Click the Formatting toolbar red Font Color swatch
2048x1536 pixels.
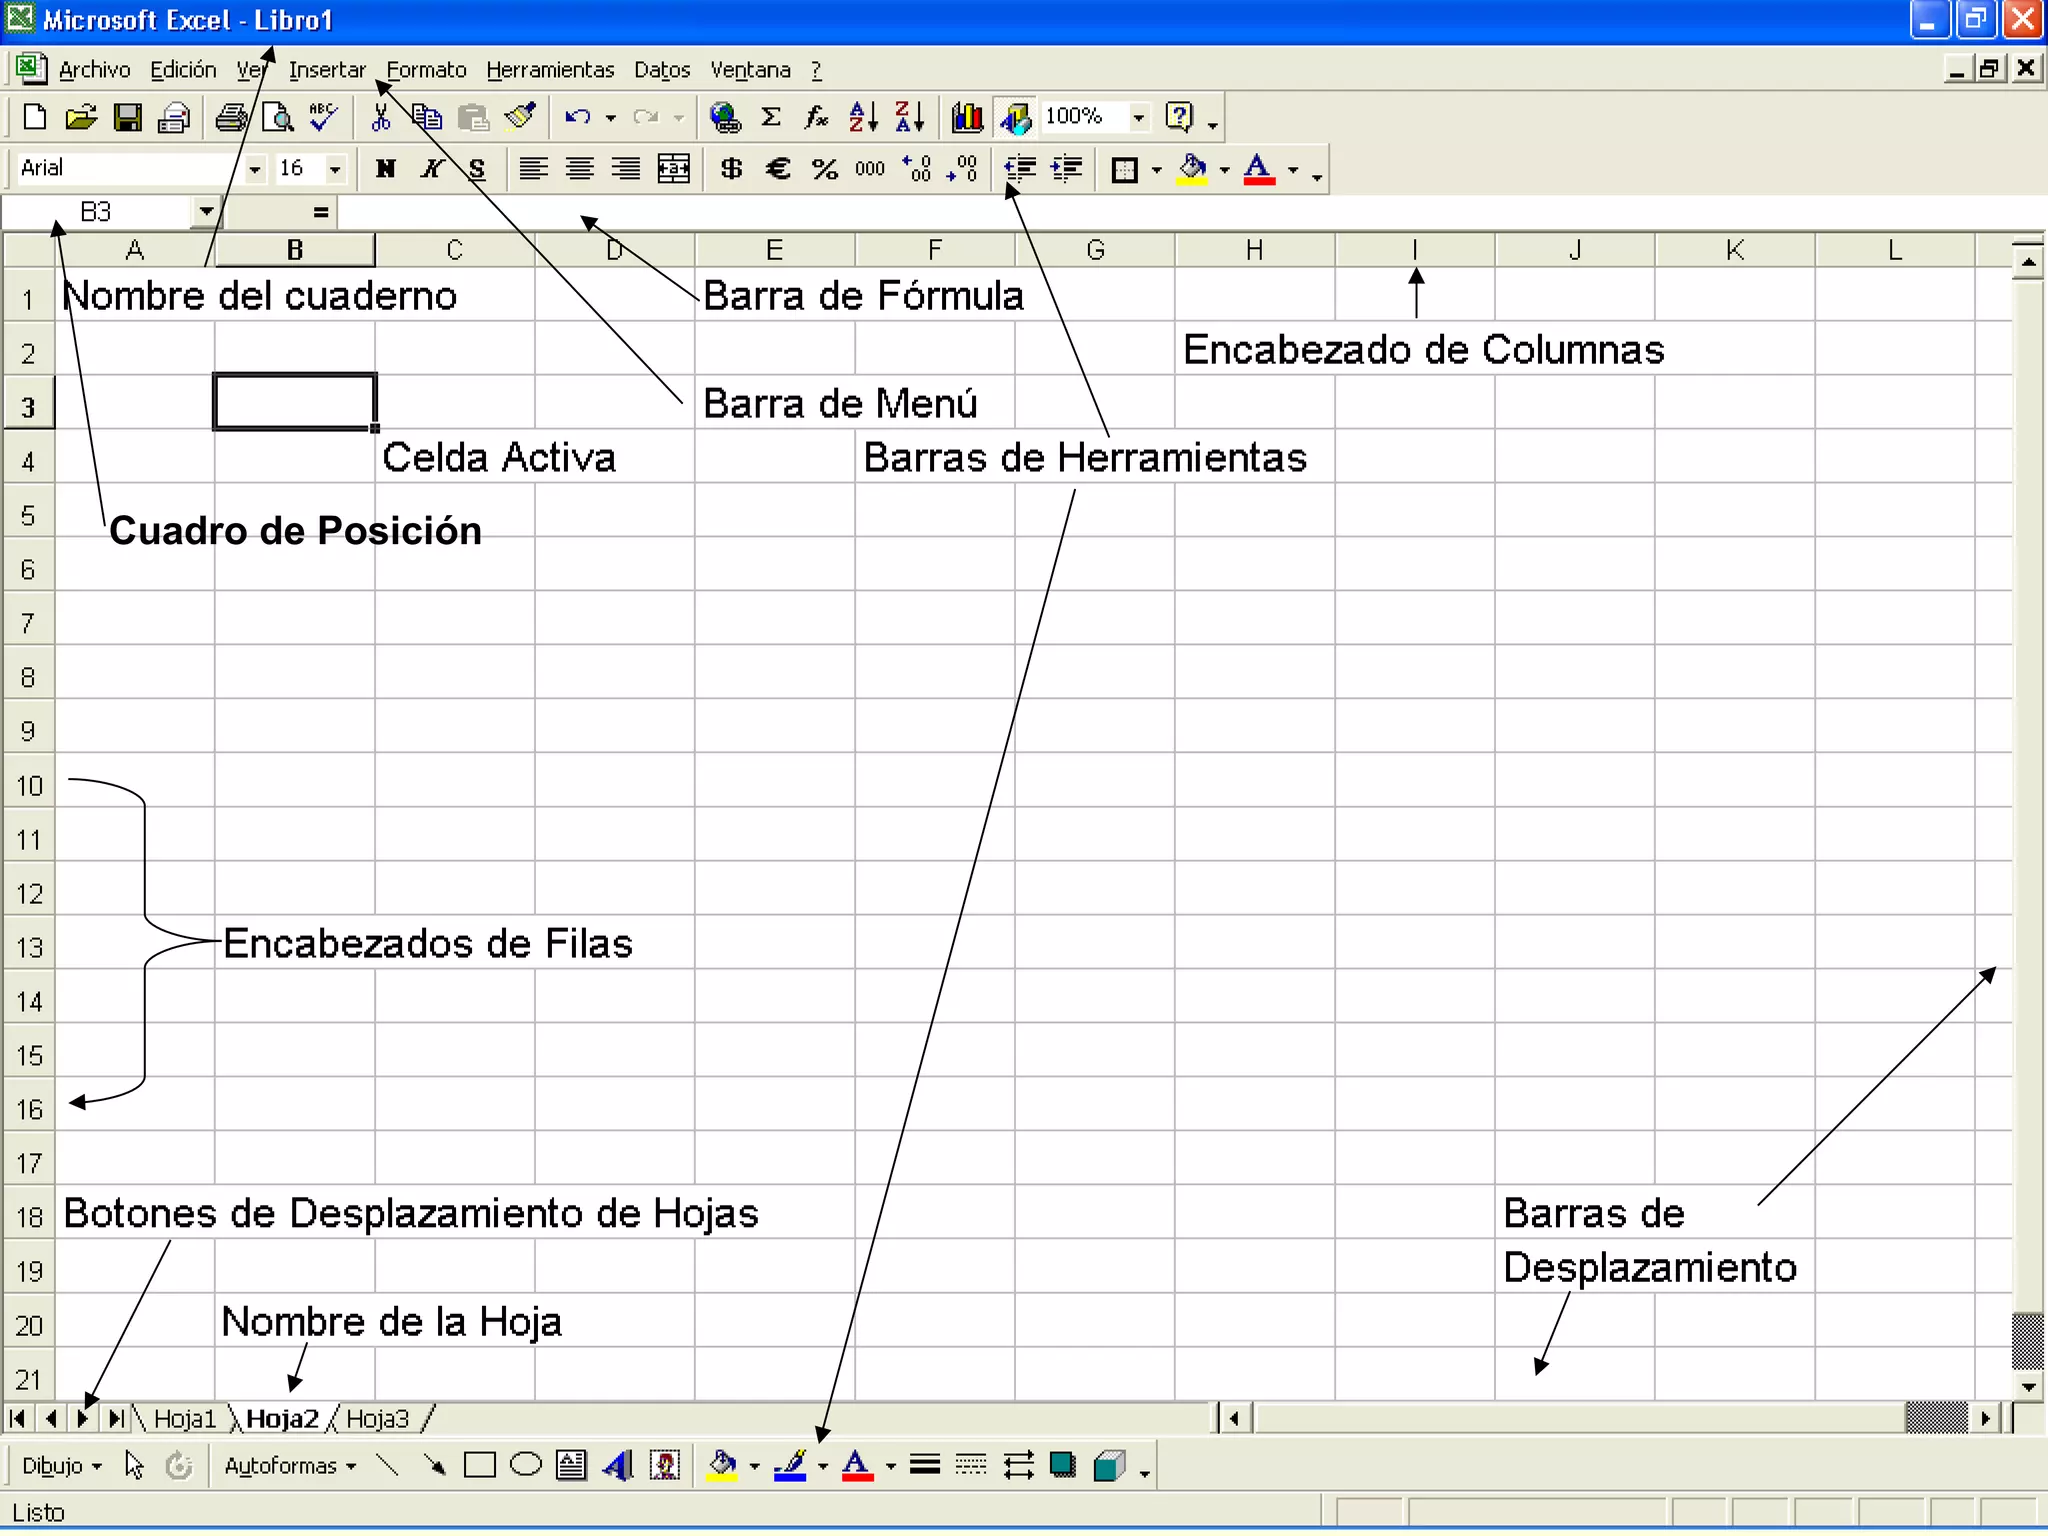point(1259,170)
